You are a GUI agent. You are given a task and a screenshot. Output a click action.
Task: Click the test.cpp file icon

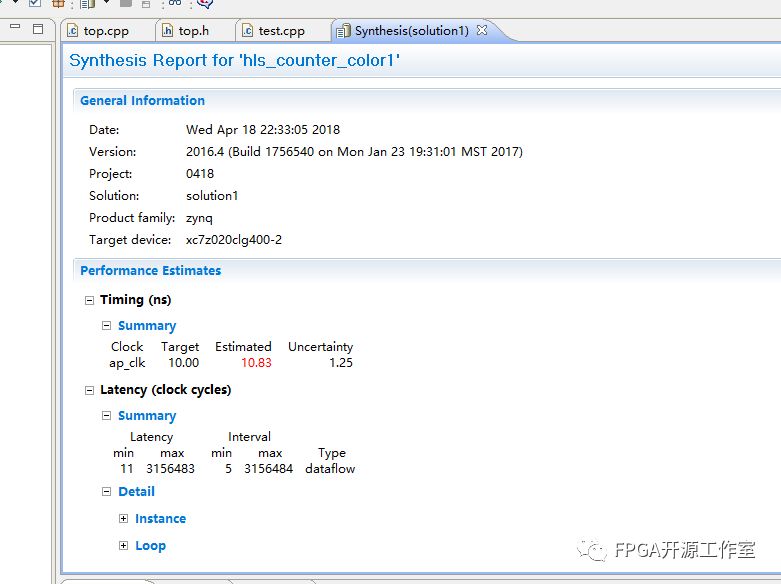(248, 31)
